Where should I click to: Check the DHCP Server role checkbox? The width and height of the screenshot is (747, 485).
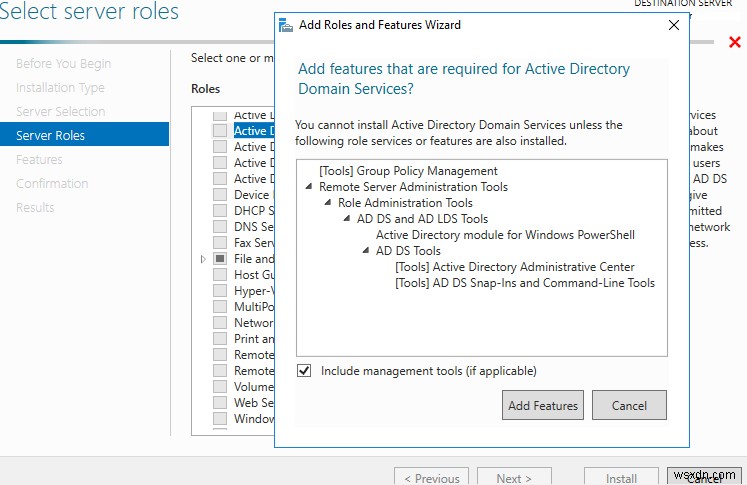click(x=220, y=211)
